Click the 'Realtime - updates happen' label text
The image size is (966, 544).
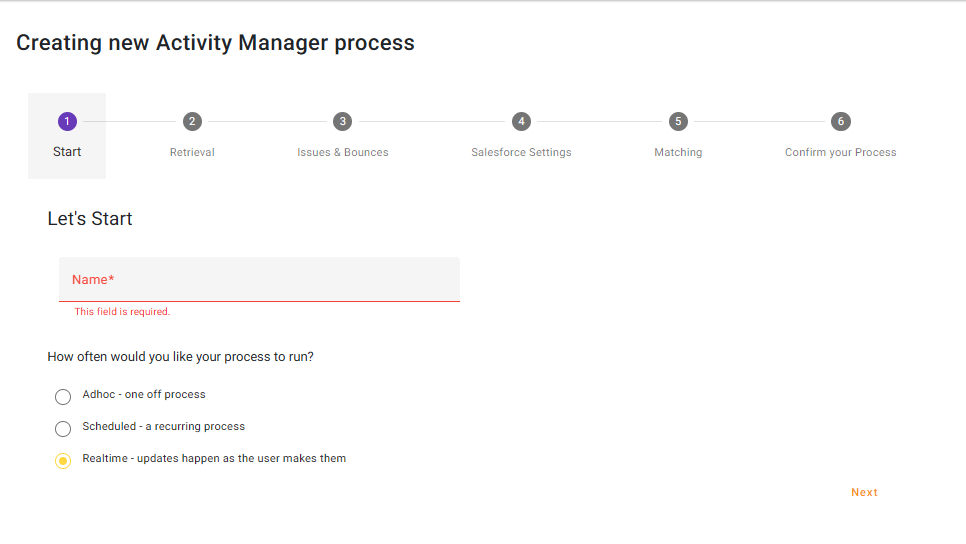[214, 458]
